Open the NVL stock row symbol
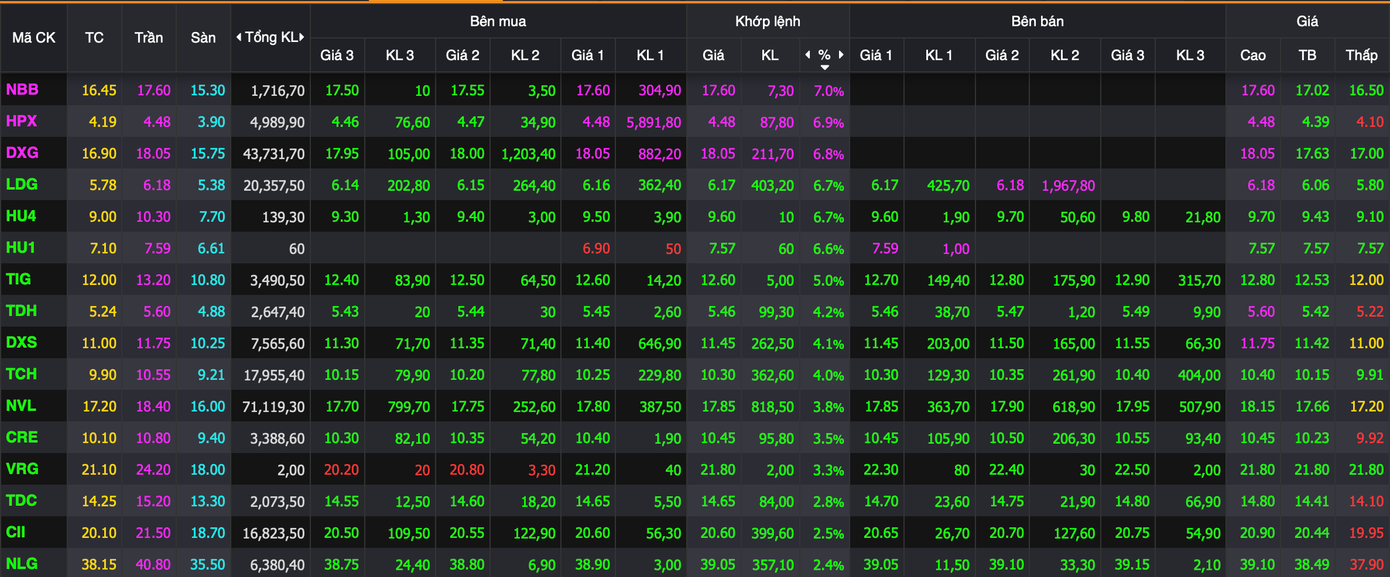This screenshot has width=1390, height=577. (x=21, y=406)
